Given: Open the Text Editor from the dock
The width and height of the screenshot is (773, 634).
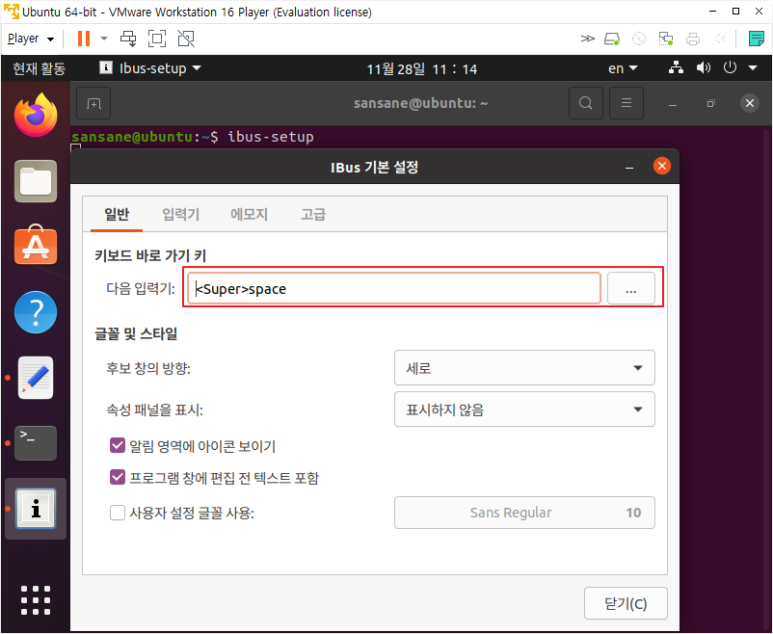Looking at the screenshot, I should tap(35, 378).
